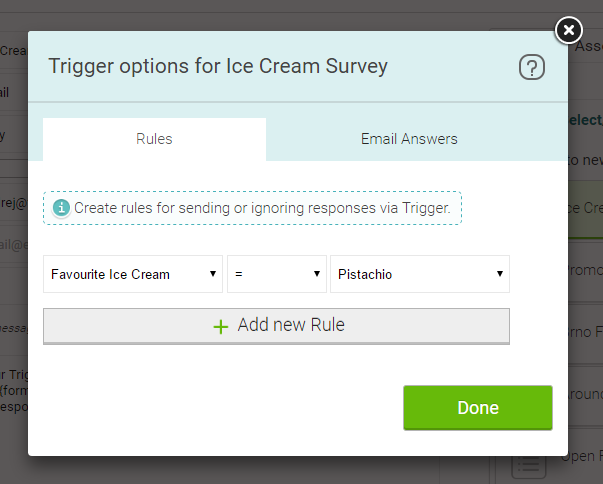Image resolution: width=603 pixels, height=484 pixels.
Task: Open help via the question mark icon
Action: click(532, 67)
